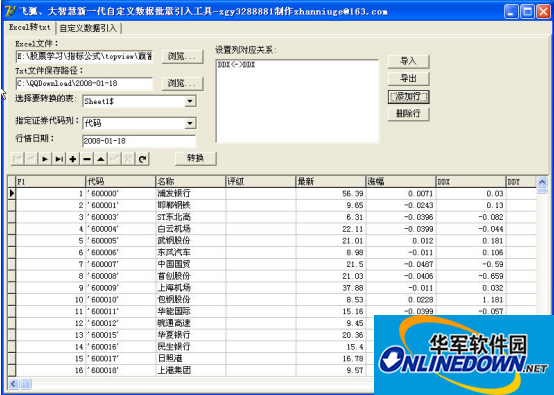Select cell 包钢股份
Screen dimensions: 554x395
coord(190,300)
